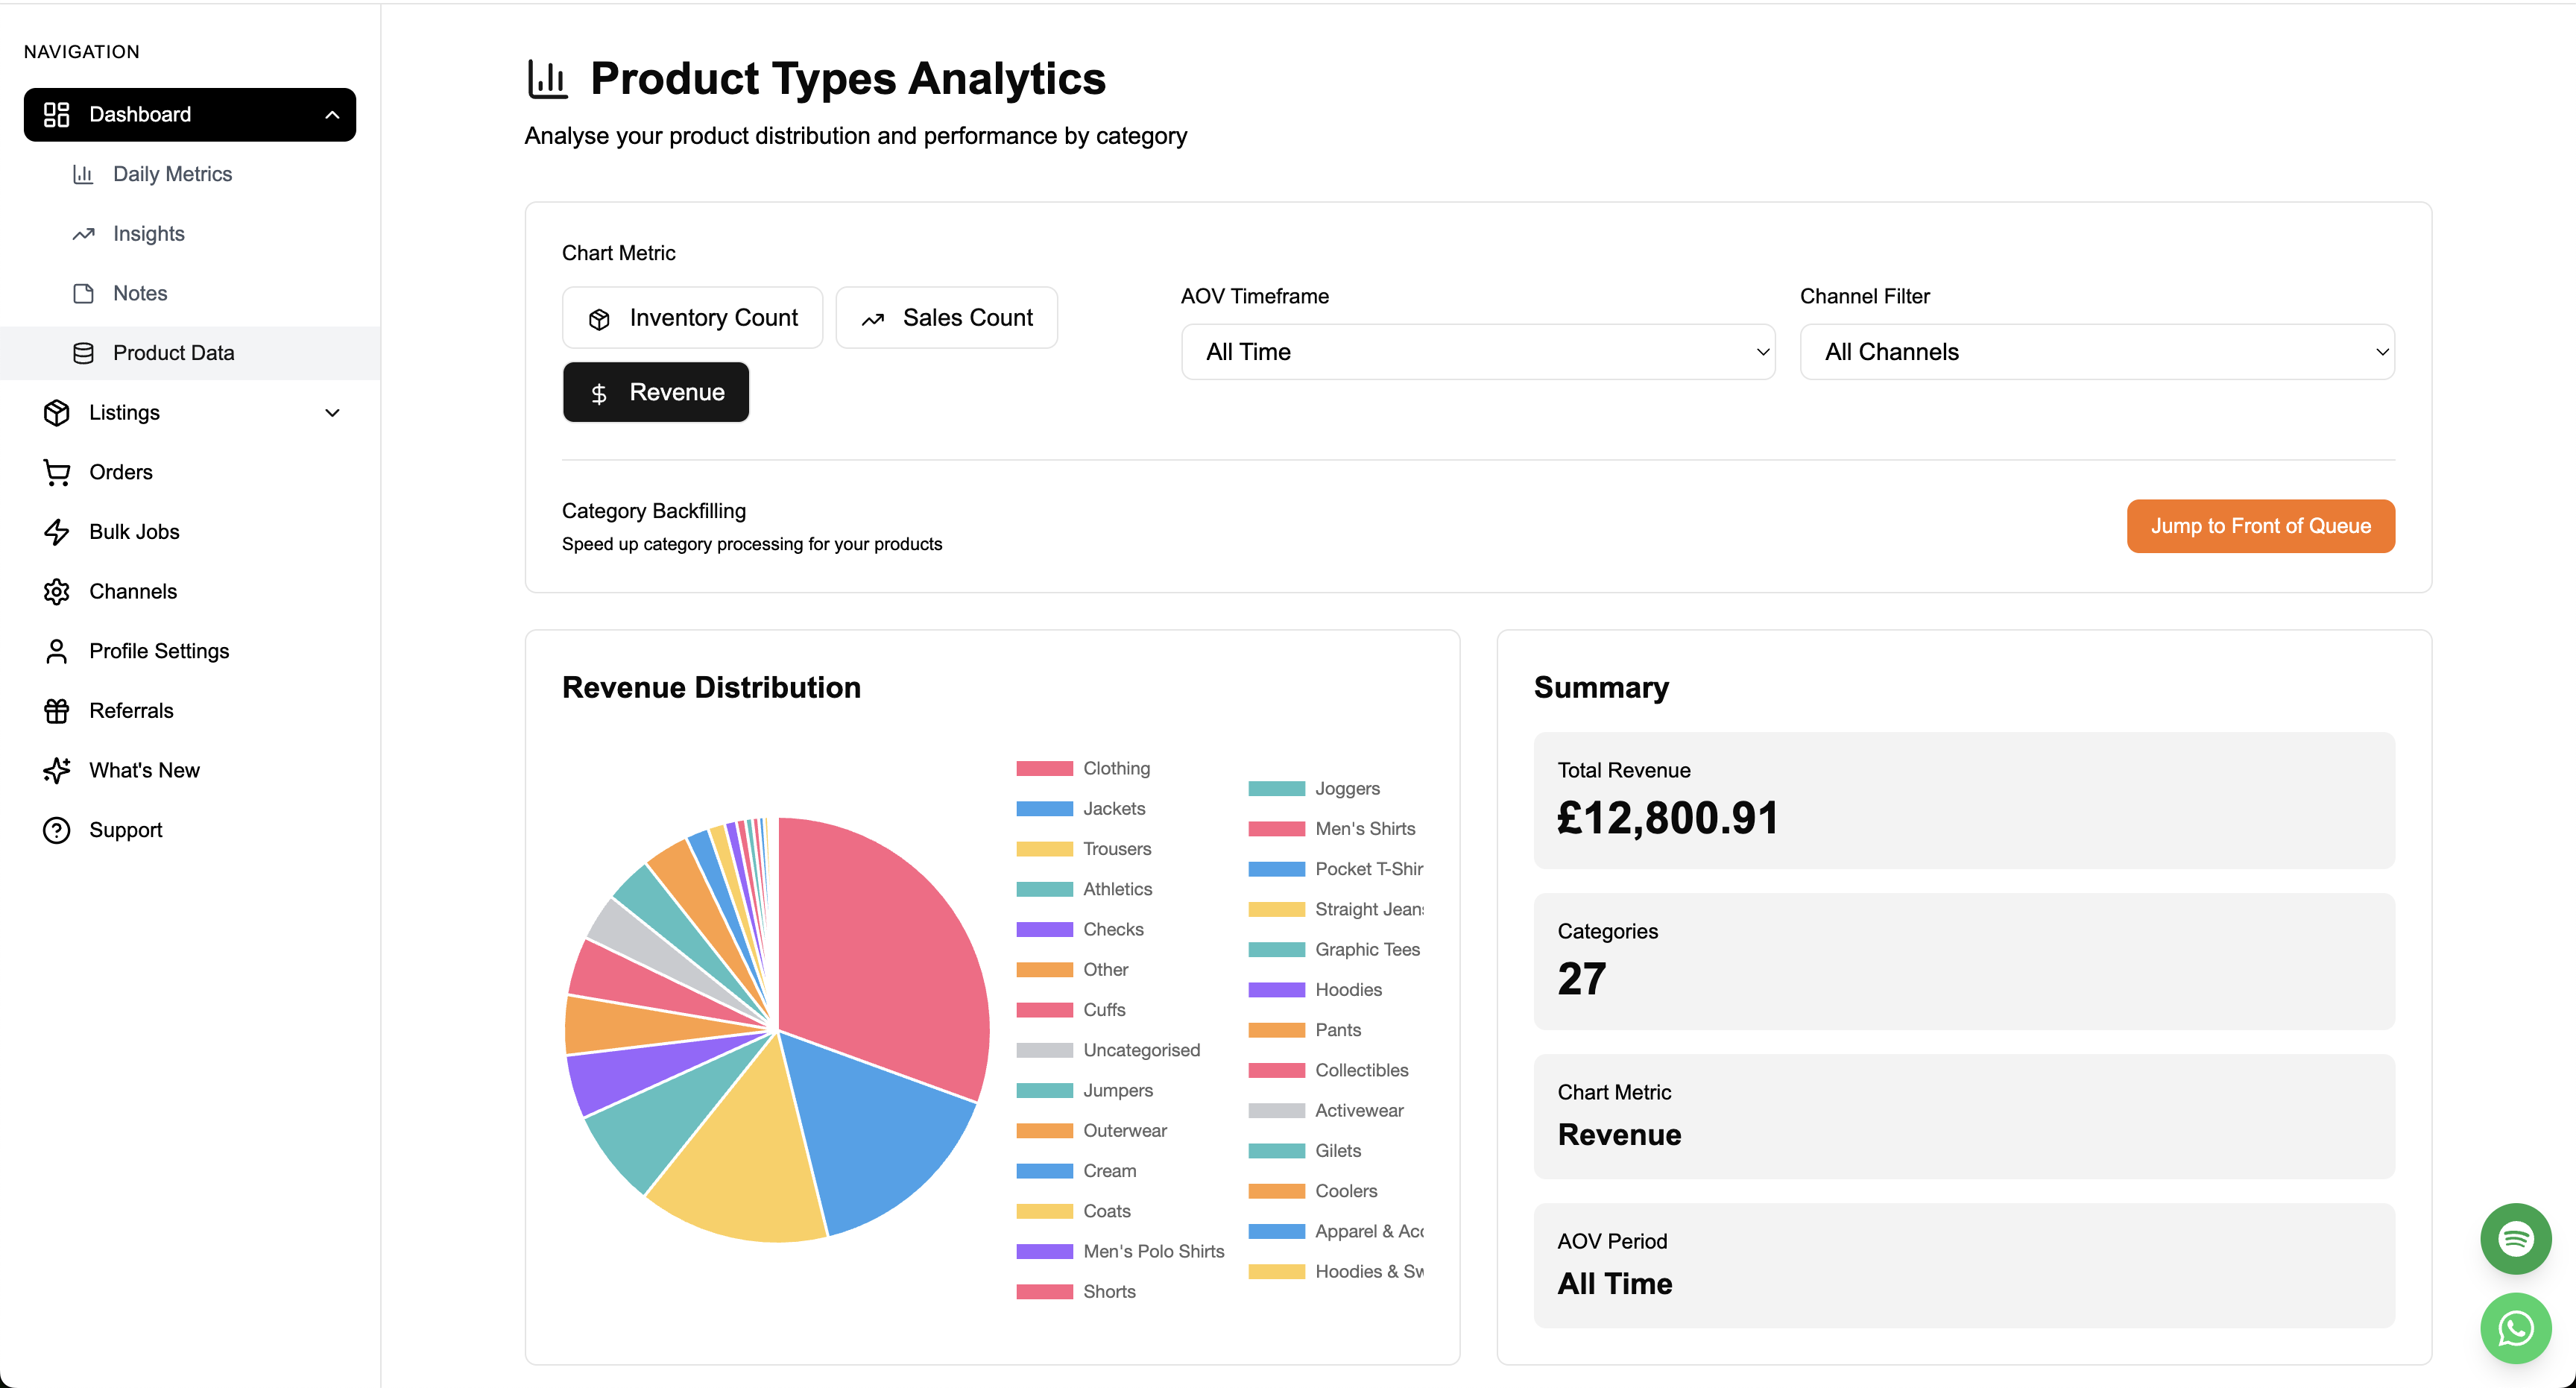Open the Insights navigation item
The image size is (2576, 1388).
148,234
